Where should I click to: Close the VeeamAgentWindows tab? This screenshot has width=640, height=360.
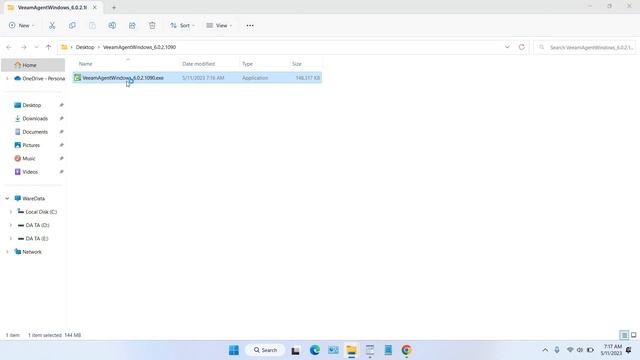pos(95,7)
